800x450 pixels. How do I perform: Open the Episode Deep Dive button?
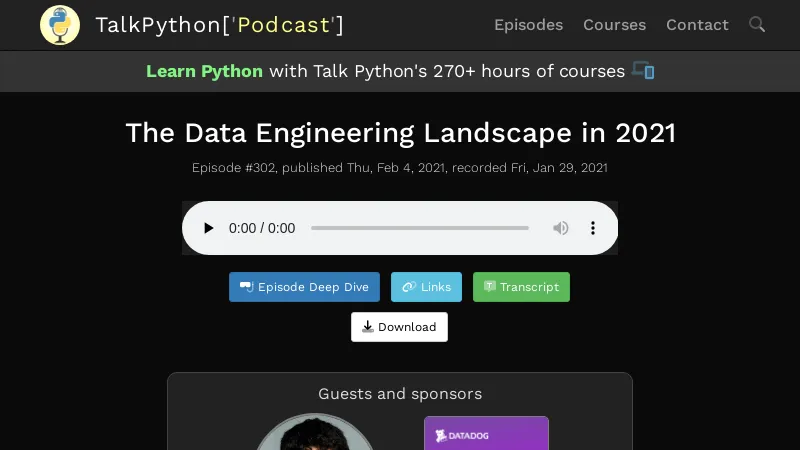[x=304, y=287]
